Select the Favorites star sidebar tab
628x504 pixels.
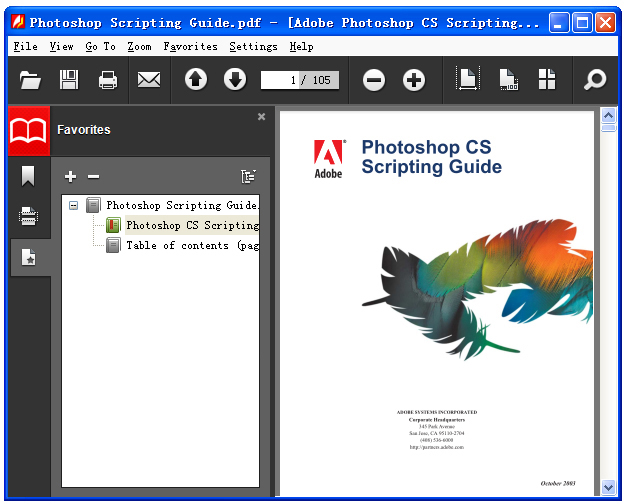tap(29, 257)
